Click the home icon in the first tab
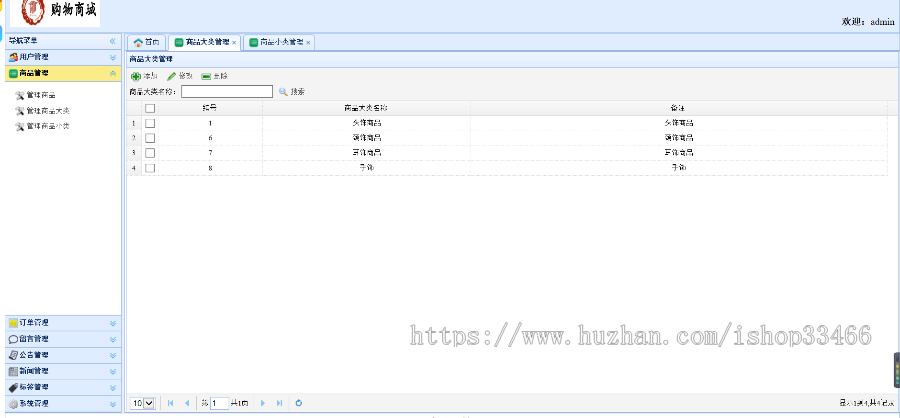The image size is (900, 418). (138, 42)
